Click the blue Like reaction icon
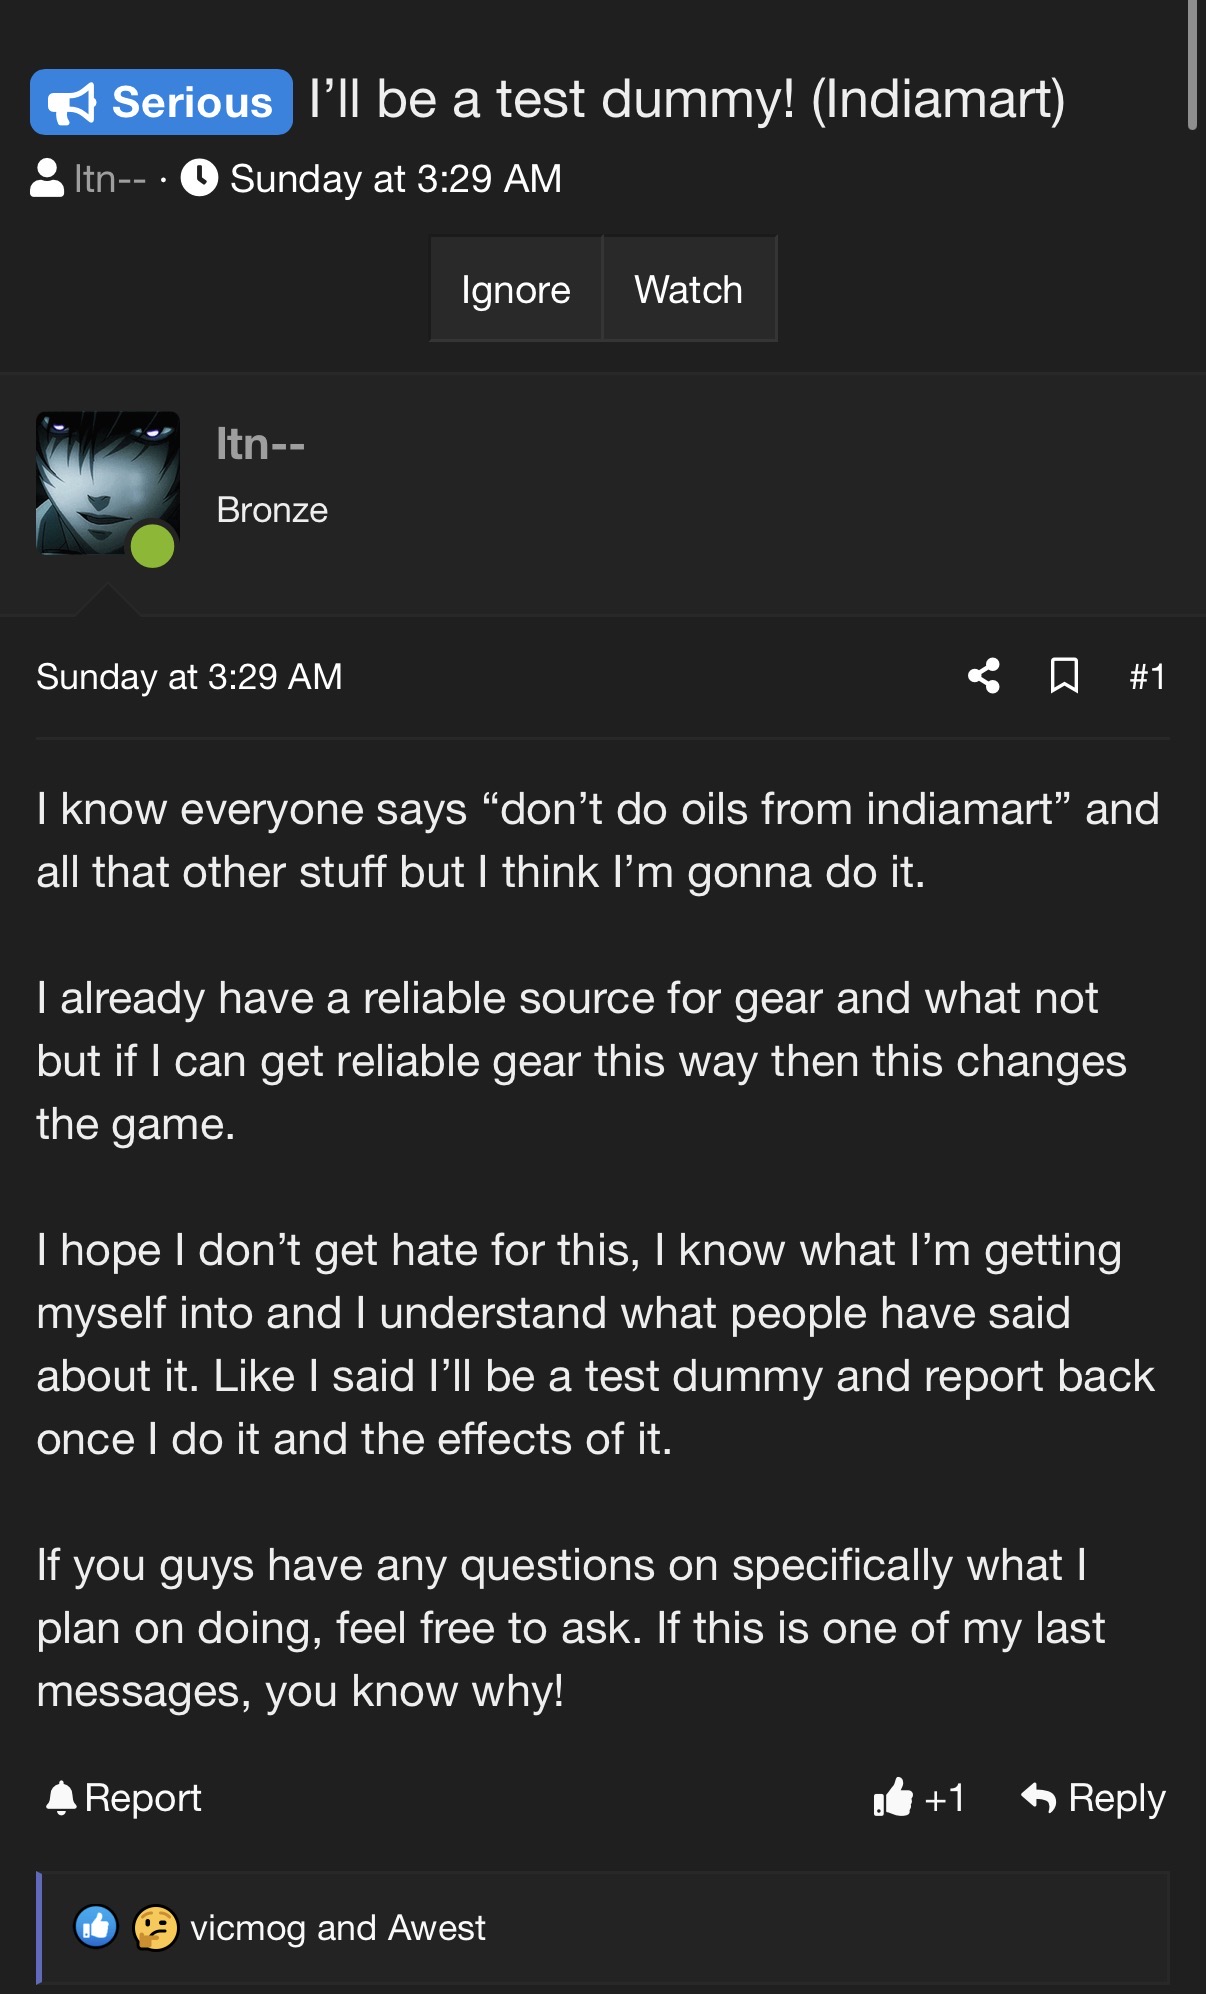 96,1927
